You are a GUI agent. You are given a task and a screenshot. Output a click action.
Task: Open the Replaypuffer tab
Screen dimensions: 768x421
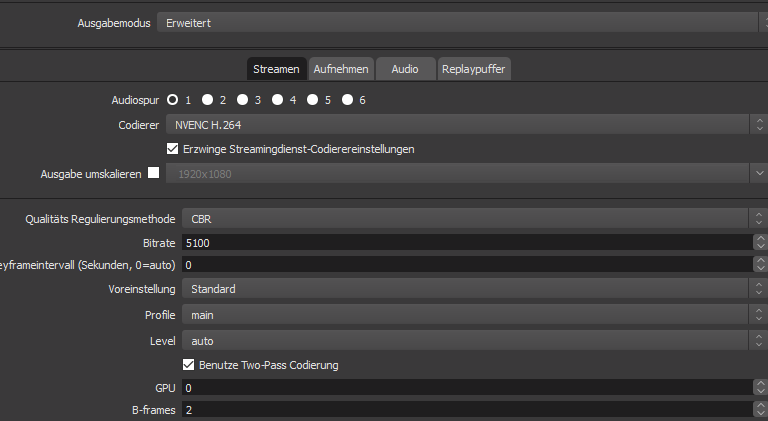coord(474,68)
